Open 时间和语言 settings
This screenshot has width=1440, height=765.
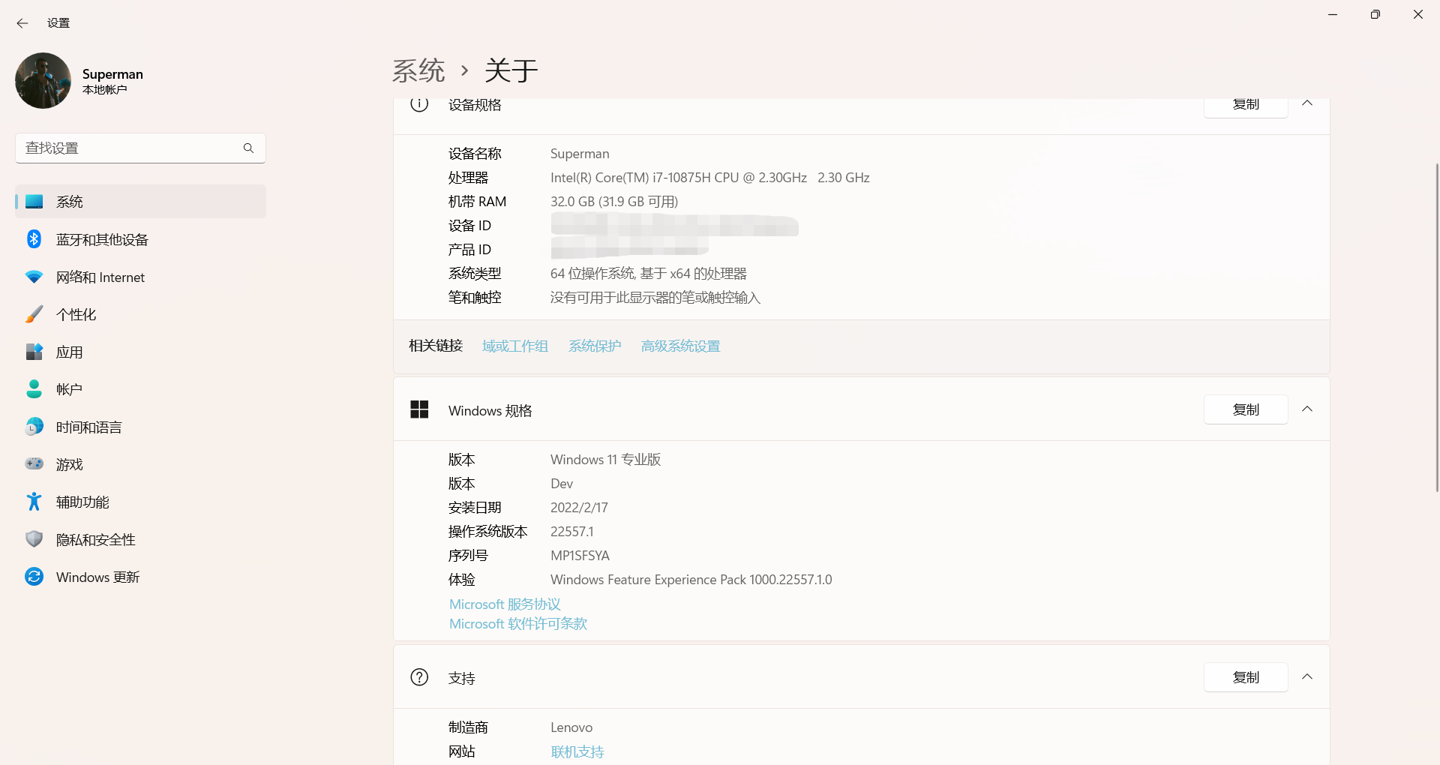pos(141,427)
